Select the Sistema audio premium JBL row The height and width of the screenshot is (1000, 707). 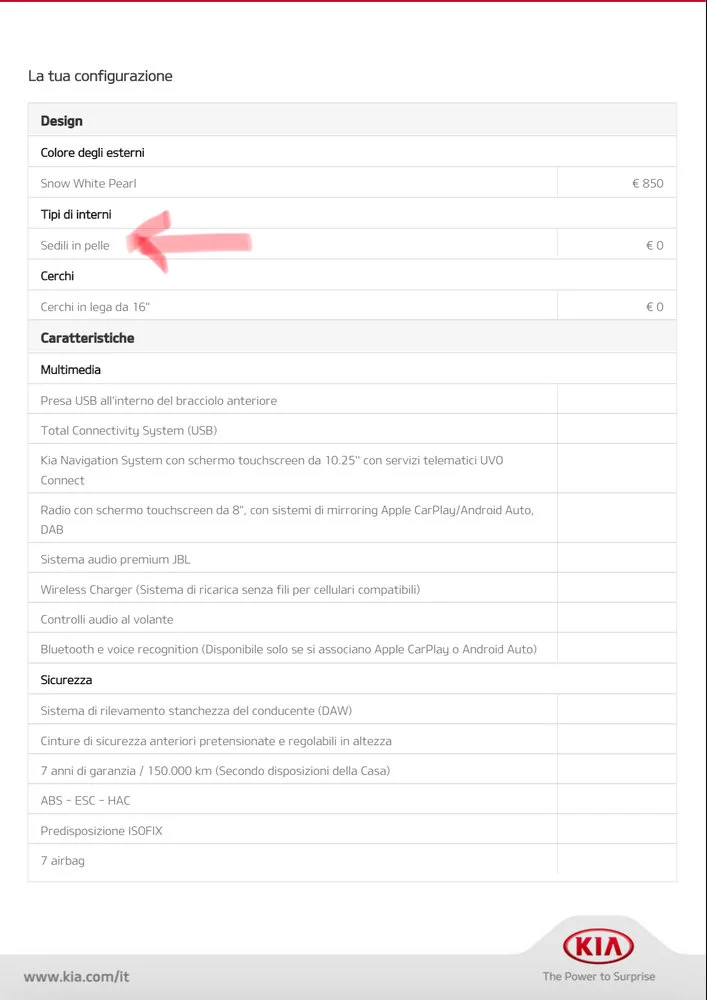[x=352, y=559]
